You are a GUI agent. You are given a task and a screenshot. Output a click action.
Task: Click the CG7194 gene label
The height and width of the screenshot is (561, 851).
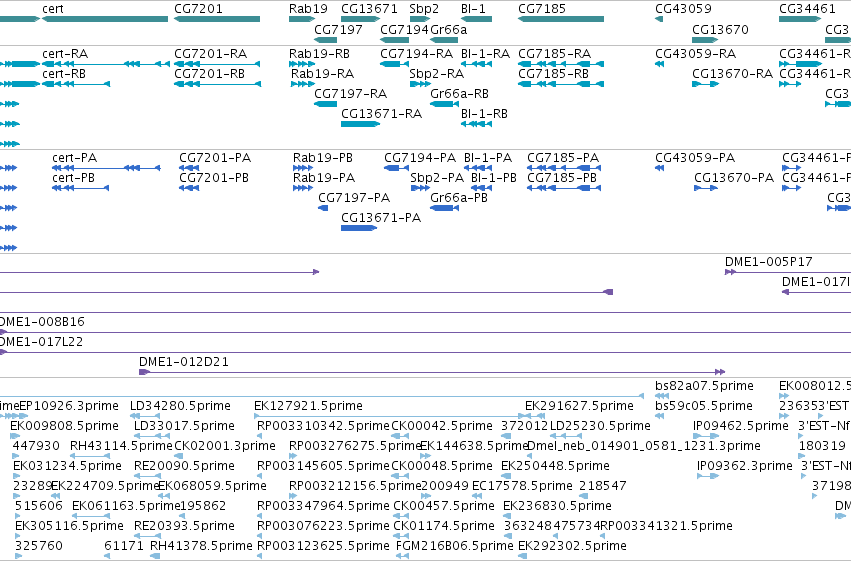[x=404, y=29]
